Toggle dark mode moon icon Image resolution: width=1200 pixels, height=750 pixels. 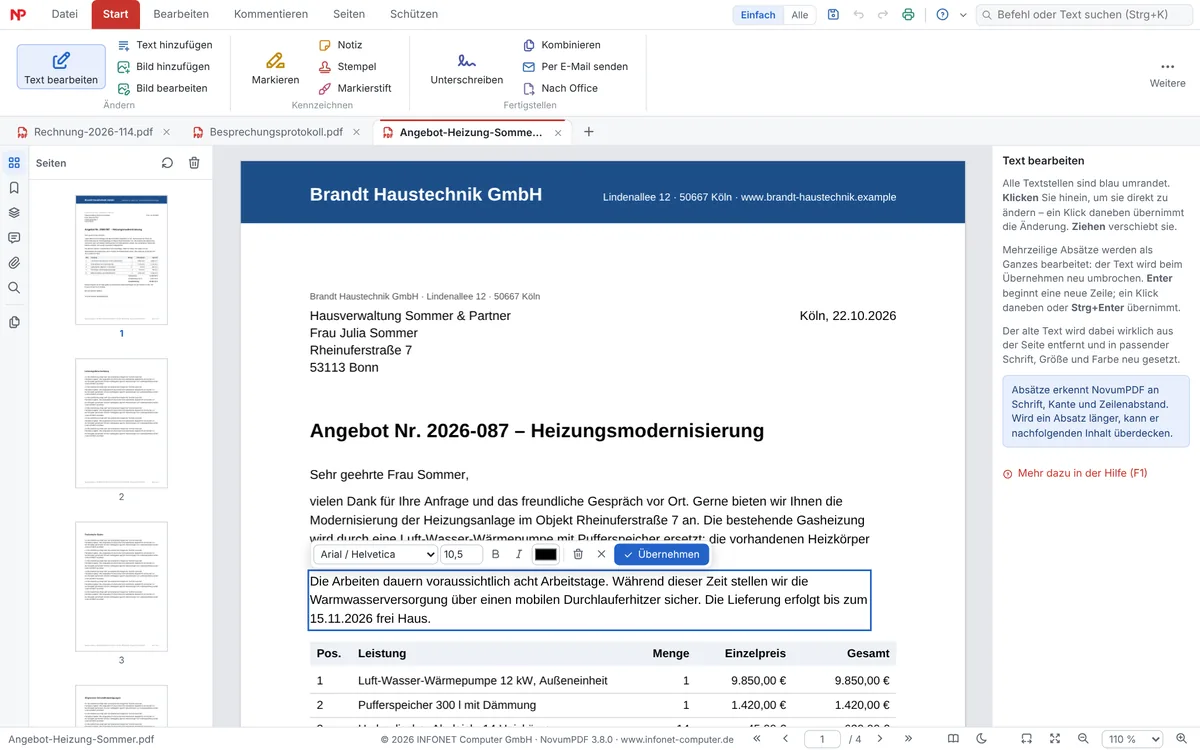click(981, 739)
